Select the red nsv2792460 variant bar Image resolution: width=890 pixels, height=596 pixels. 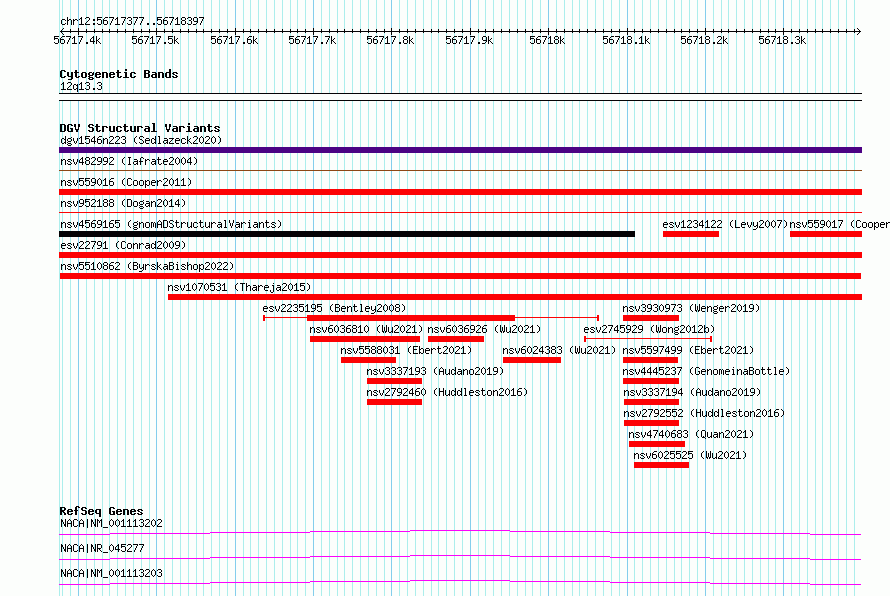[394, 402]
